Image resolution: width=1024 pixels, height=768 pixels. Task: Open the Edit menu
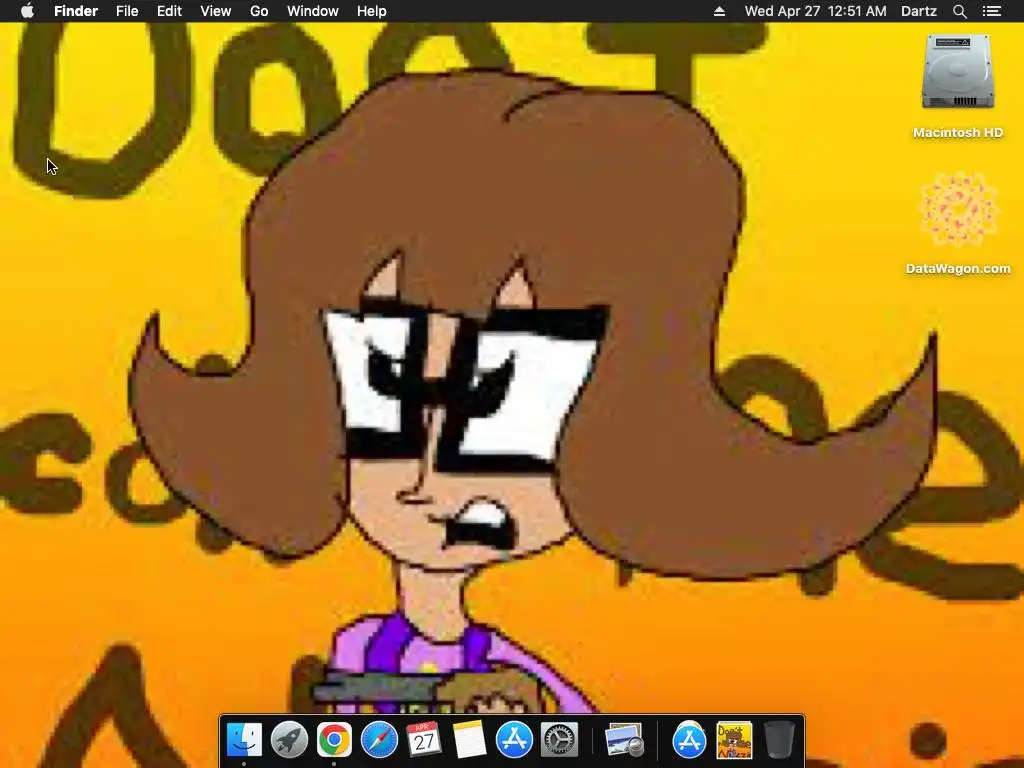coord(169,11)
